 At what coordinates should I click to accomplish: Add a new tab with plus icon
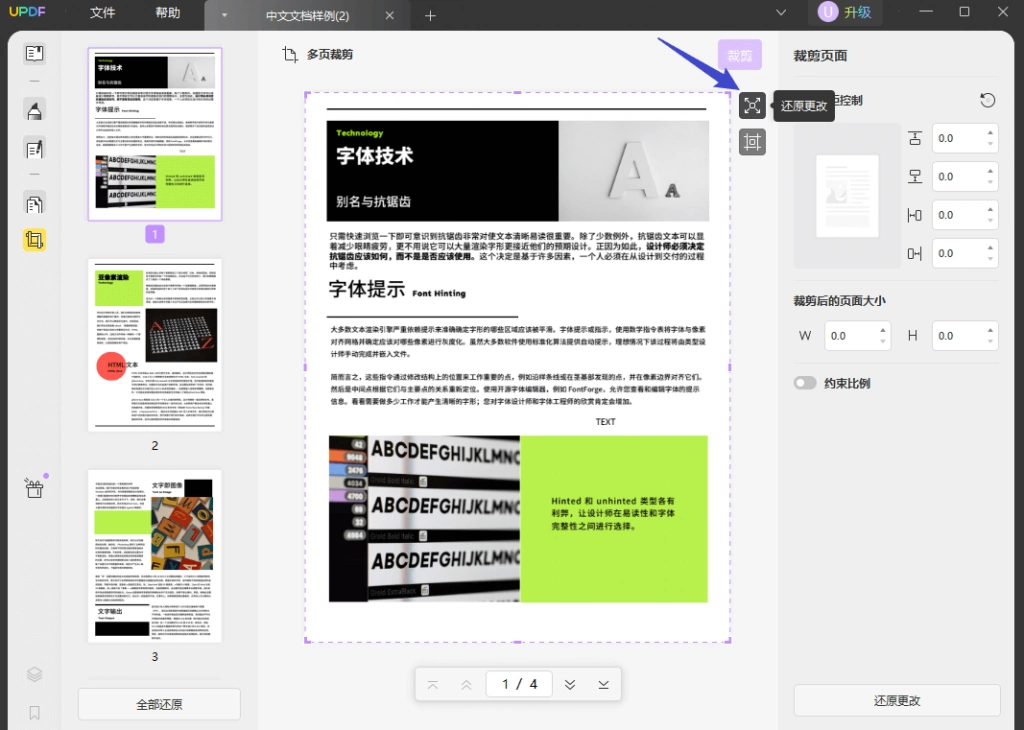pyautogui.click(x=430, y=16)
